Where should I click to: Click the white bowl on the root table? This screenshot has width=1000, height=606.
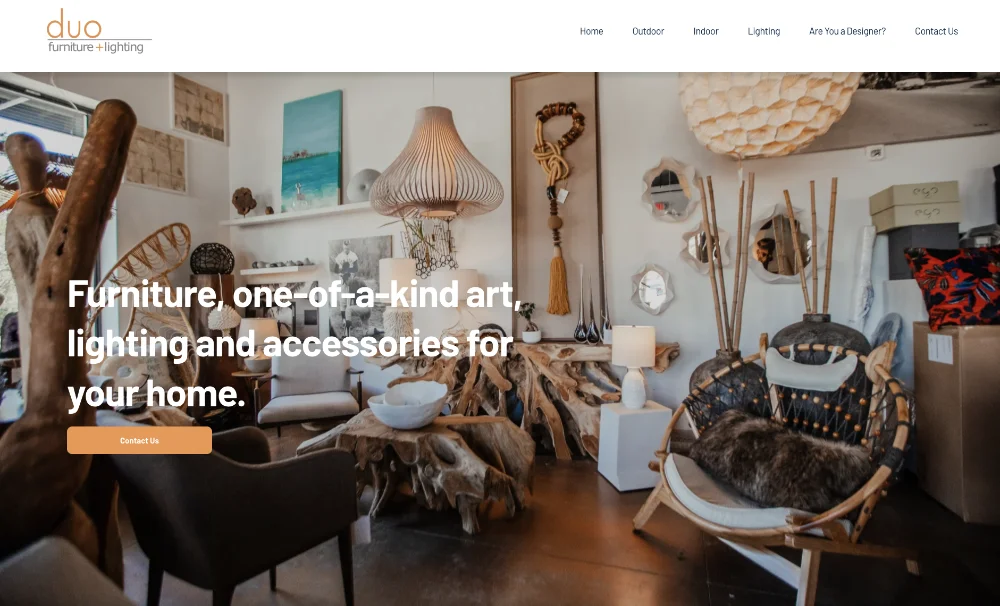408,403
